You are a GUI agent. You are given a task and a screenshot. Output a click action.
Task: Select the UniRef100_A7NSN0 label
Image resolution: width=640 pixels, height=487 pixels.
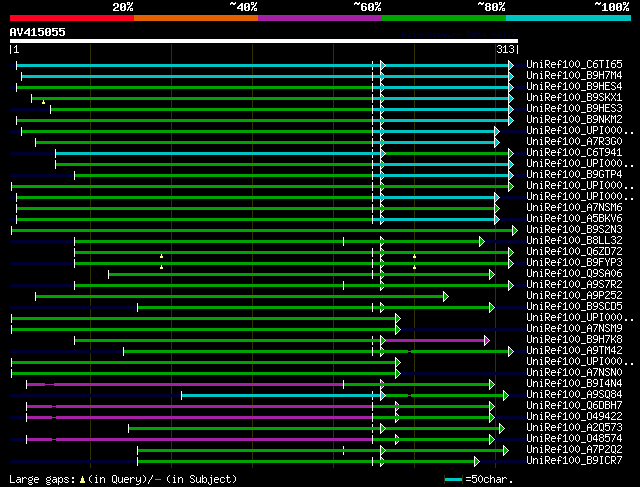(x=574, y=373)
